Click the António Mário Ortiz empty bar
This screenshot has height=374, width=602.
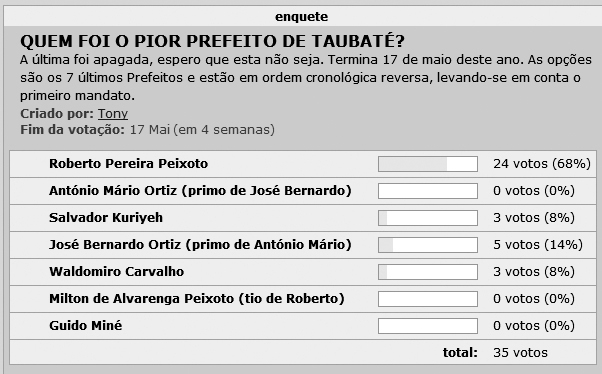(428, 191)
